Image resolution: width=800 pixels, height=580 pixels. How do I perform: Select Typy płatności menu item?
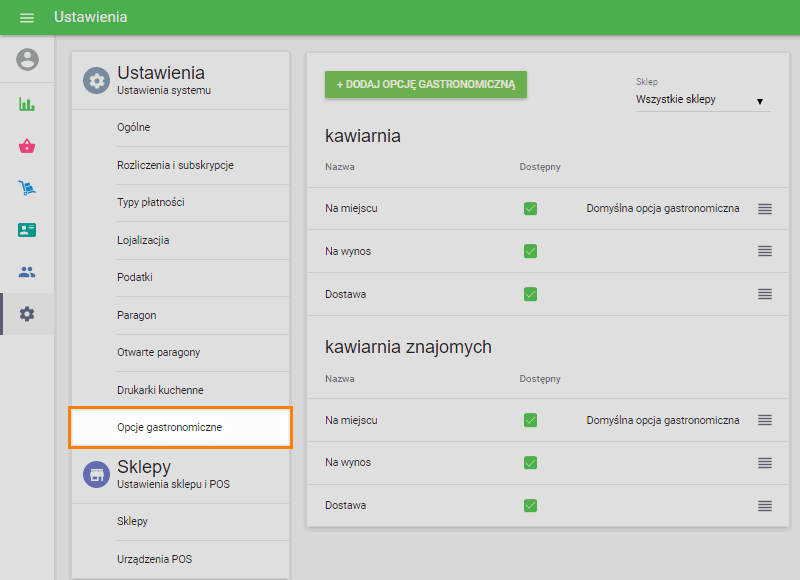point(151,203)
